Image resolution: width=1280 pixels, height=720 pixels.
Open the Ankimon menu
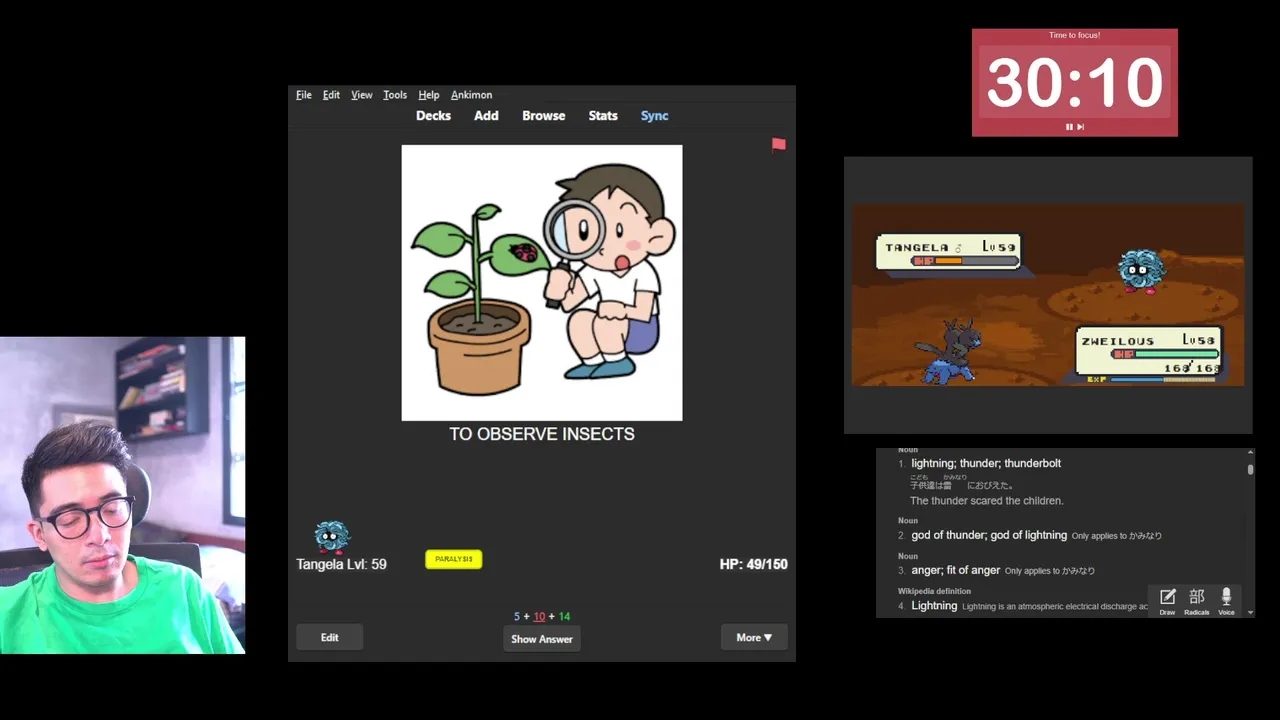point(471,95)
